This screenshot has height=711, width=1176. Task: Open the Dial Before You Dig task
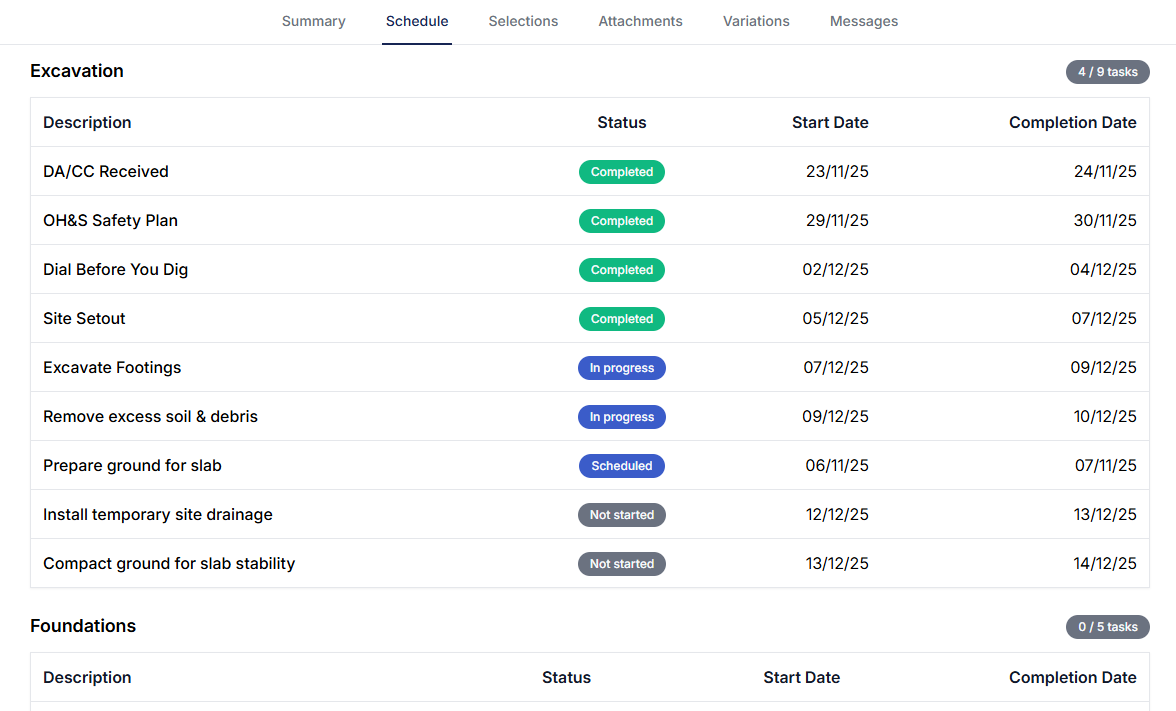(x=115, y=270)
